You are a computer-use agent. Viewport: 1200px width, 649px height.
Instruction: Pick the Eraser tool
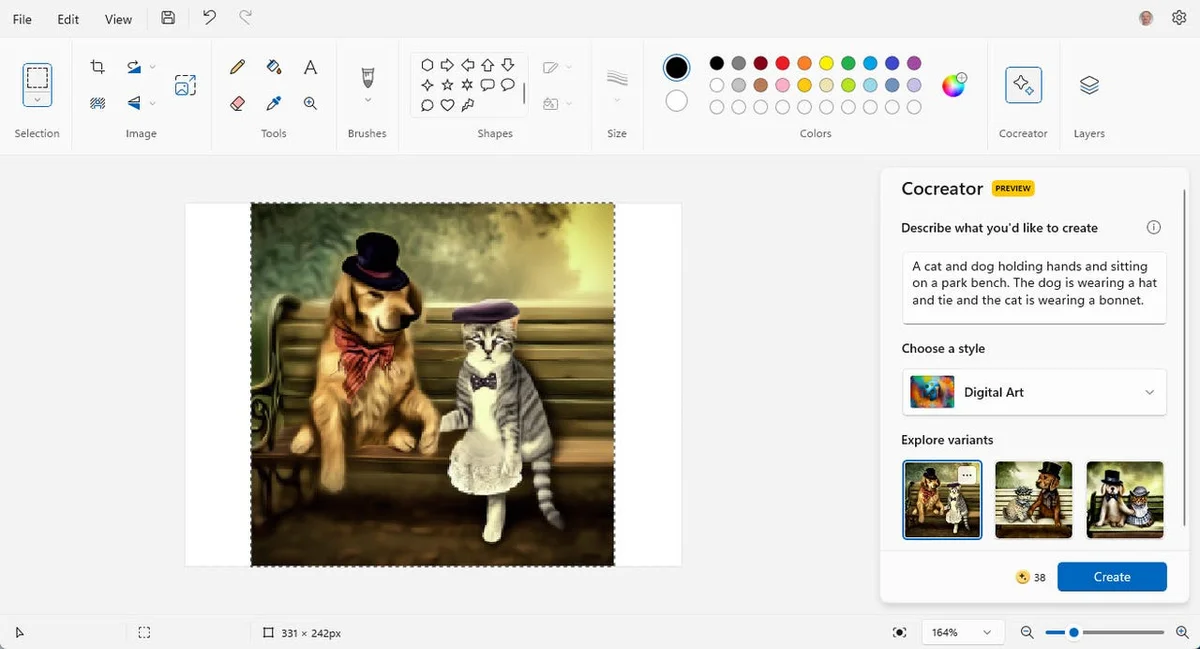tap(237, 103)
